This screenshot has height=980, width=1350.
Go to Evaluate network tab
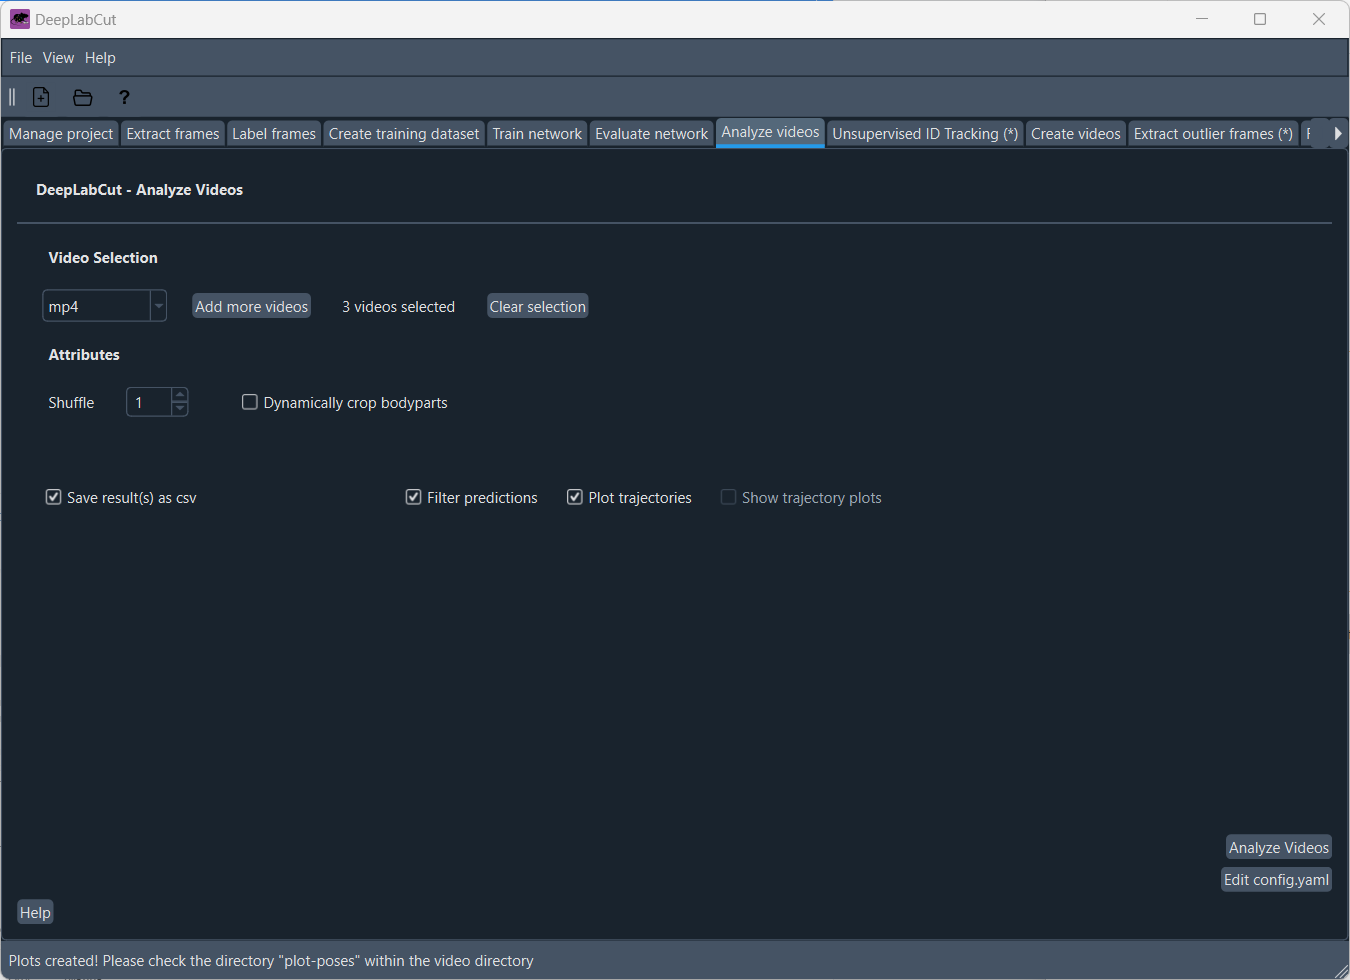tap(651, 134)
